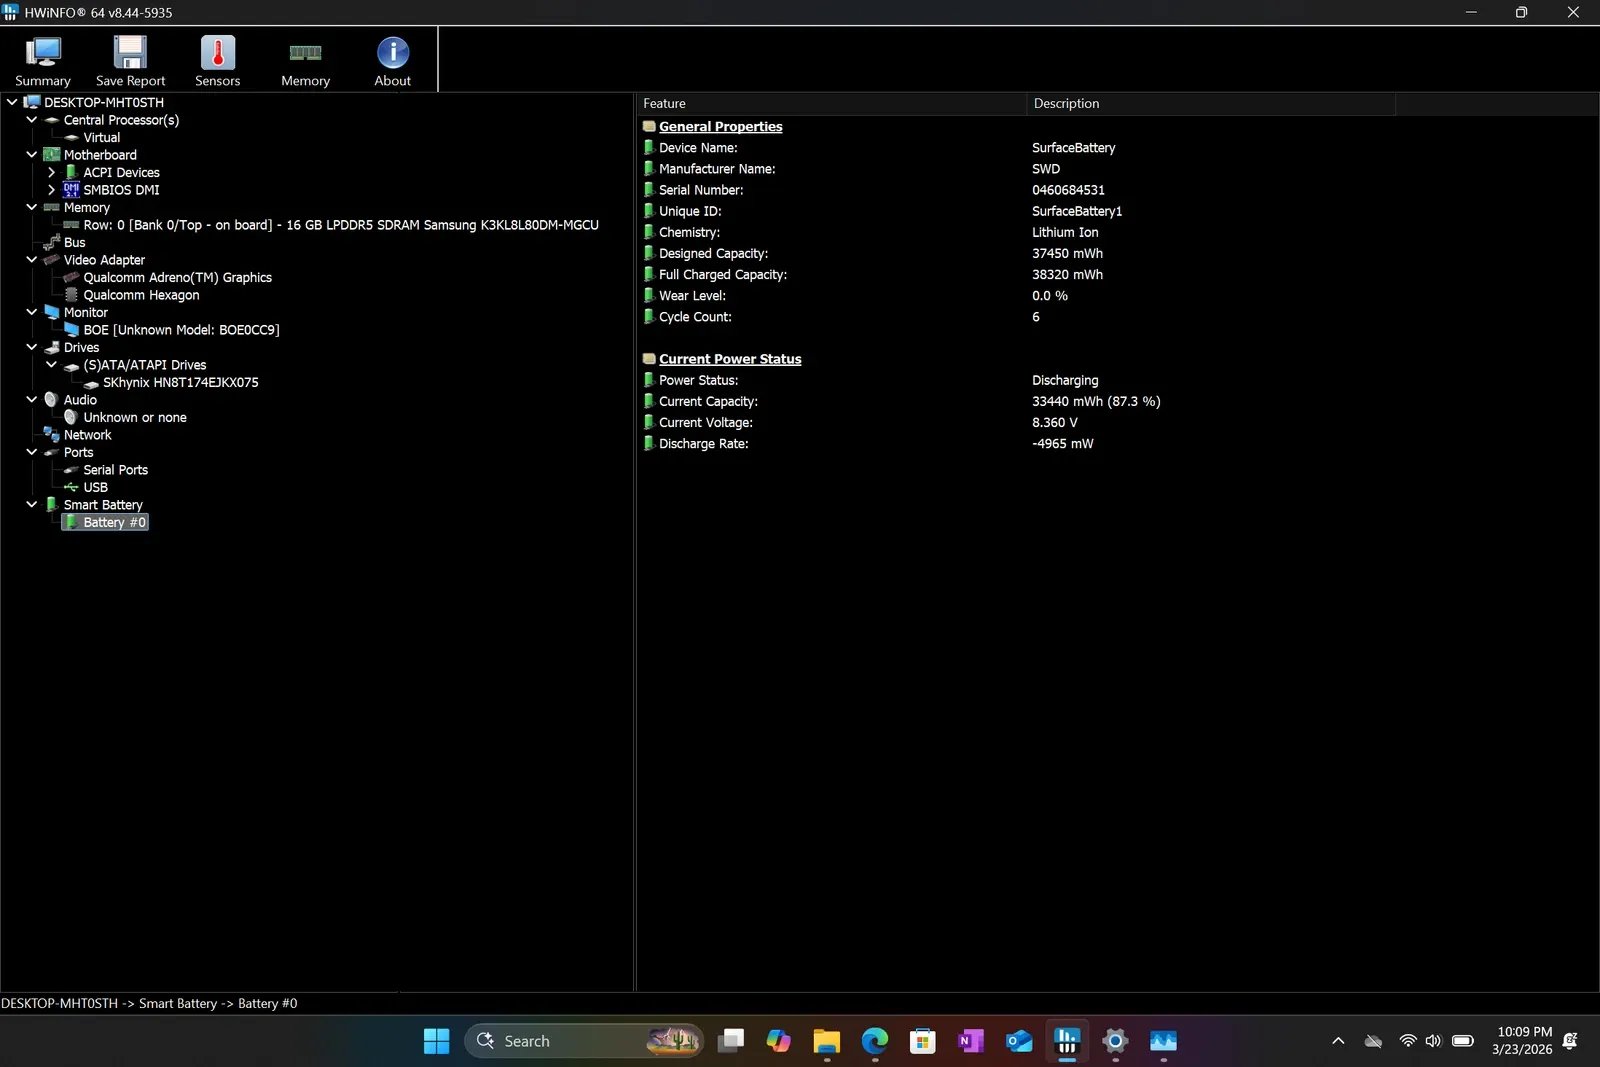Open the Sensors panel

217,60
